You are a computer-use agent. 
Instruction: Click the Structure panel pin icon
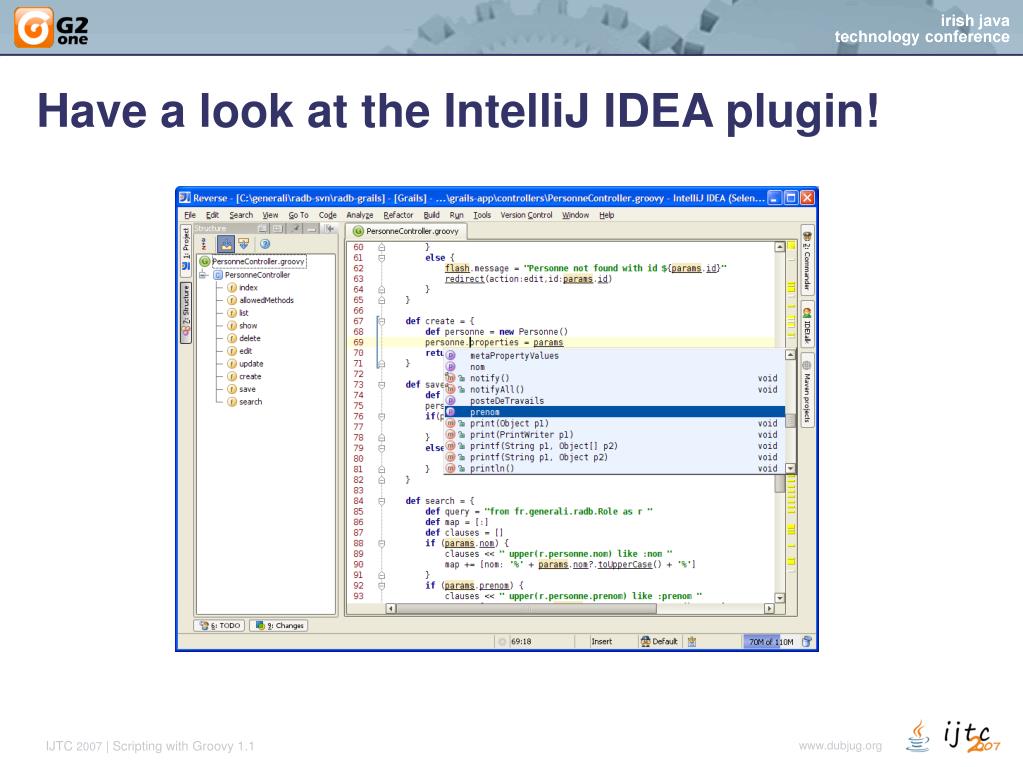tap(296, 228)
